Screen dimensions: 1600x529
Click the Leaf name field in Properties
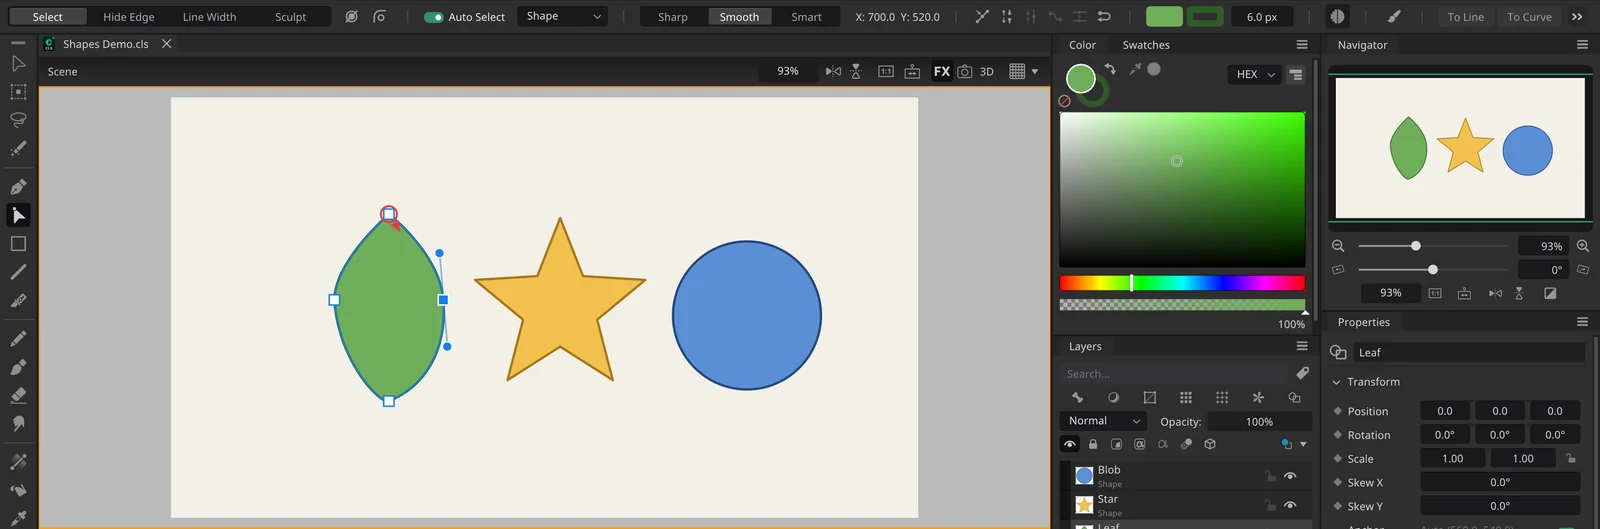point(1470,352)
